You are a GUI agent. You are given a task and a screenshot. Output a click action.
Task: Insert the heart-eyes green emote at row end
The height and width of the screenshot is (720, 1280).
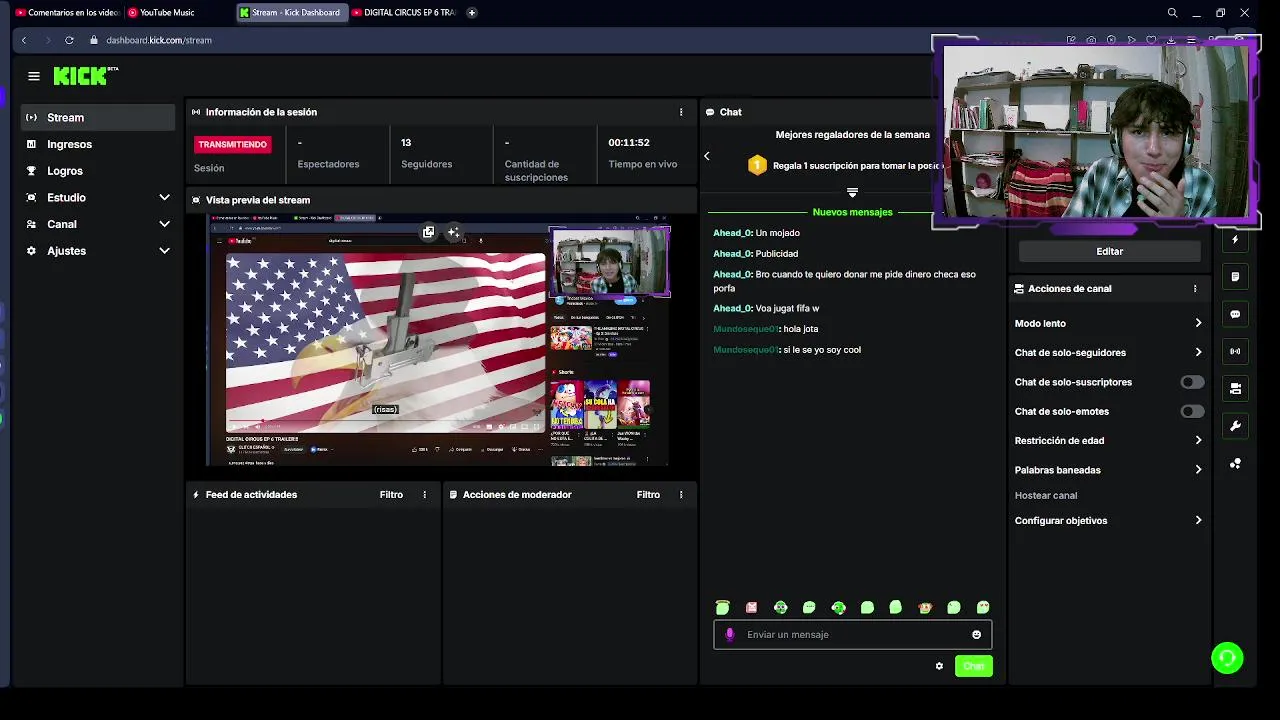click(983, 607)
